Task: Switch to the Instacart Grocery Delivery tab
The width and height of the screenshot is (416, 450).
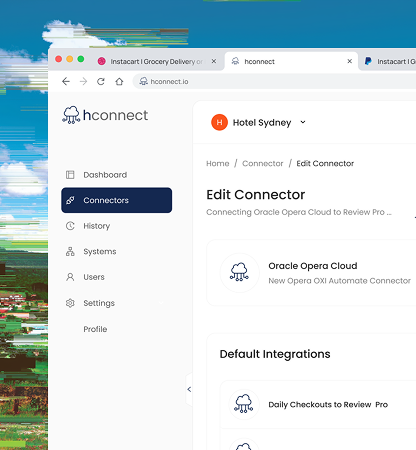Action: (x=157, y=61)
